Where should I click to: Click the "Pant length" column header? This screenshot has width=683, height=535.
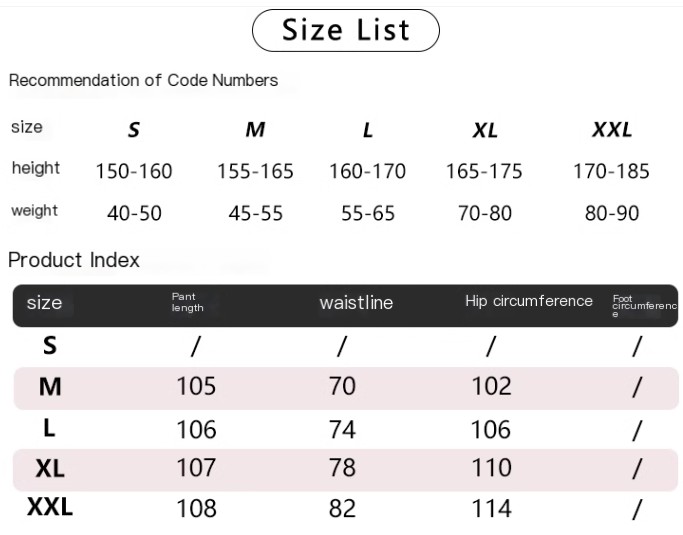pos(187,302)
